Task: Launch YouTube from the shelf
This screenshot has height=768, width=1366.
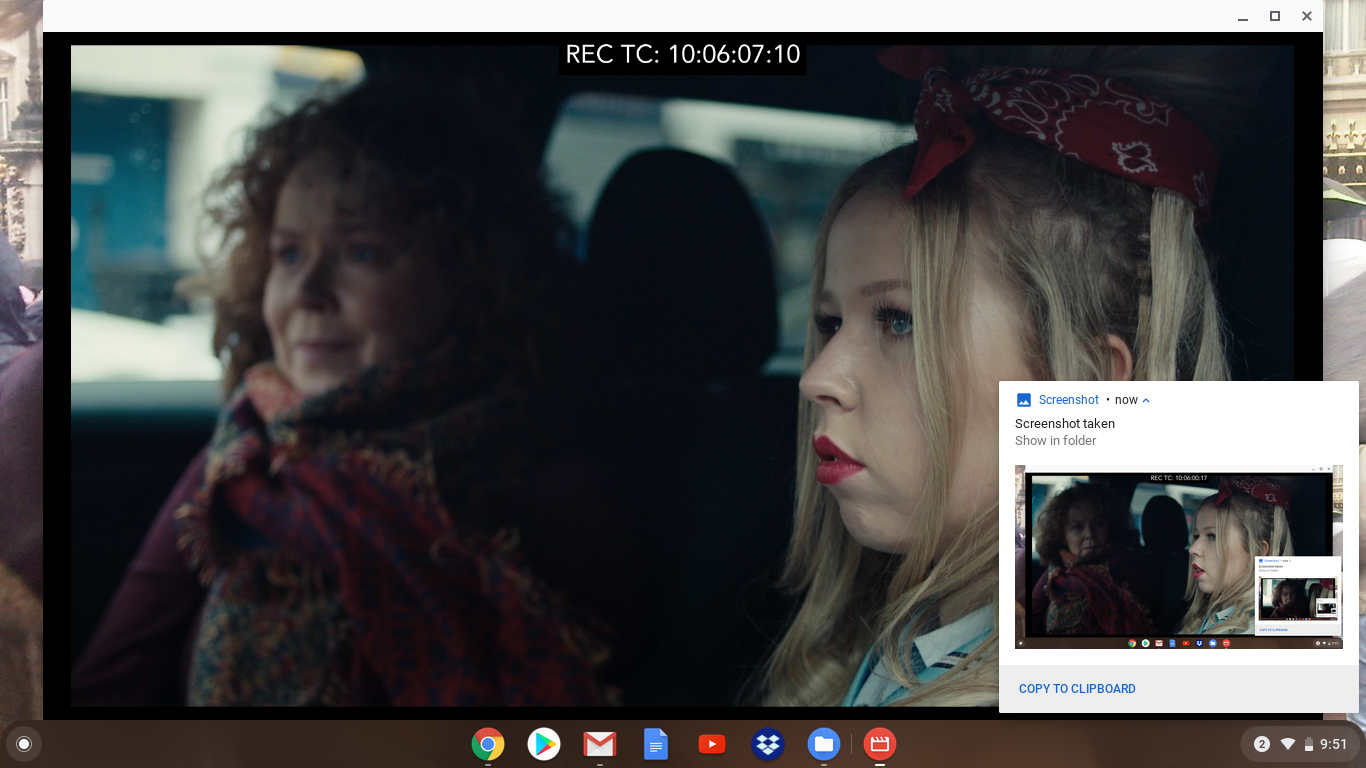Action: point(712,744)
